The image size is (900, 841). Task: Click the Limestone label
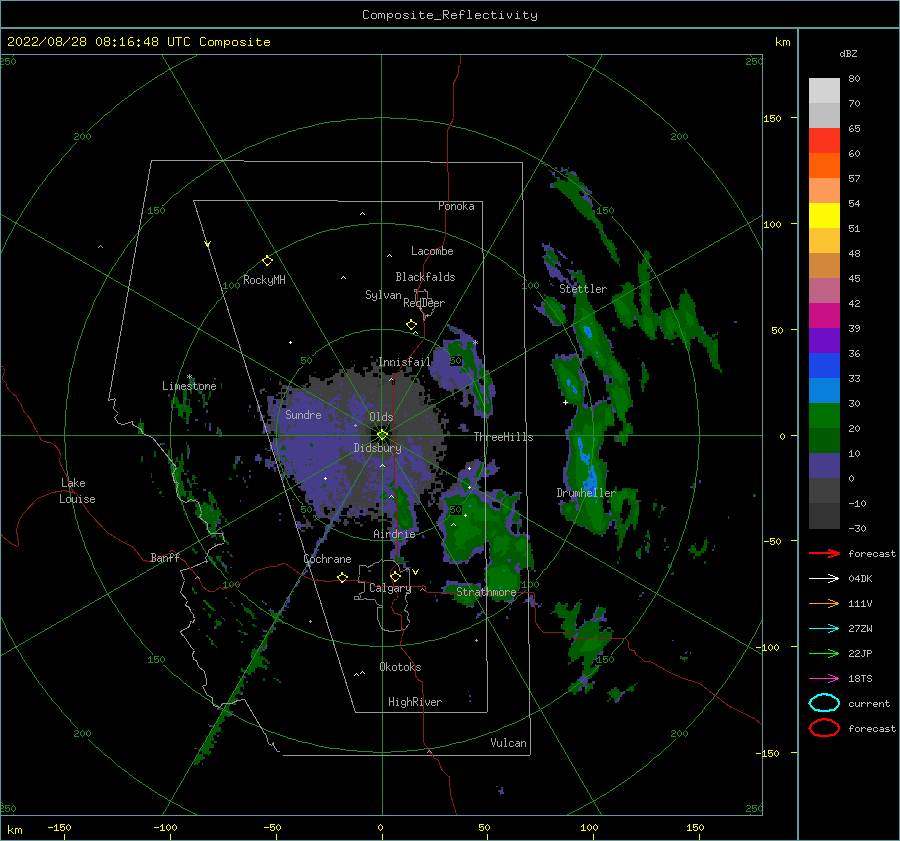[189, 386]
